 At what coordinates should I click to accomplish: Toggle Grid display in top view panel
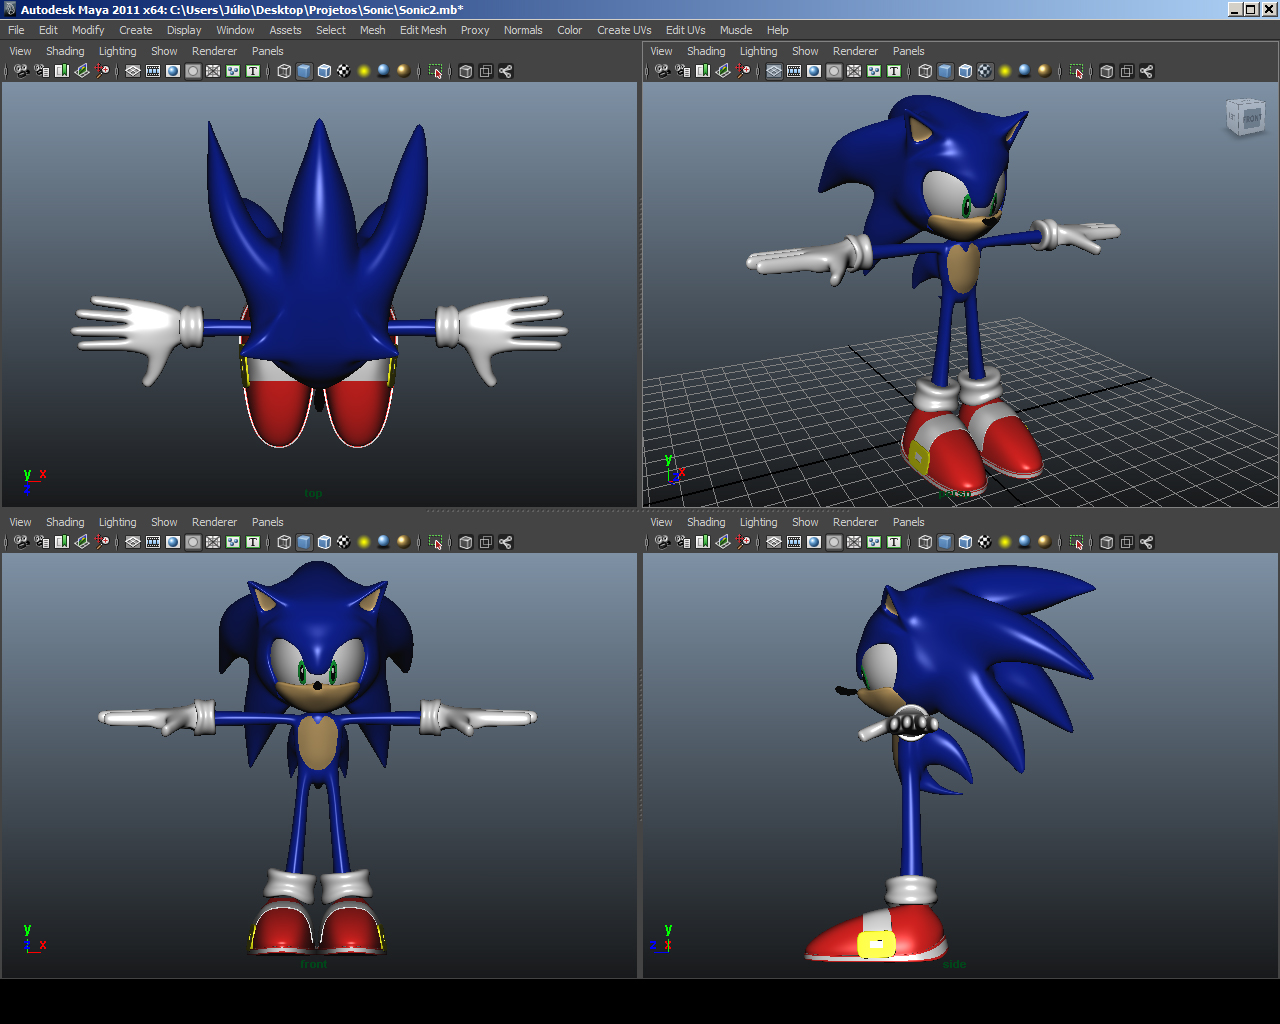pyautogui.click(x=132, y=71)
